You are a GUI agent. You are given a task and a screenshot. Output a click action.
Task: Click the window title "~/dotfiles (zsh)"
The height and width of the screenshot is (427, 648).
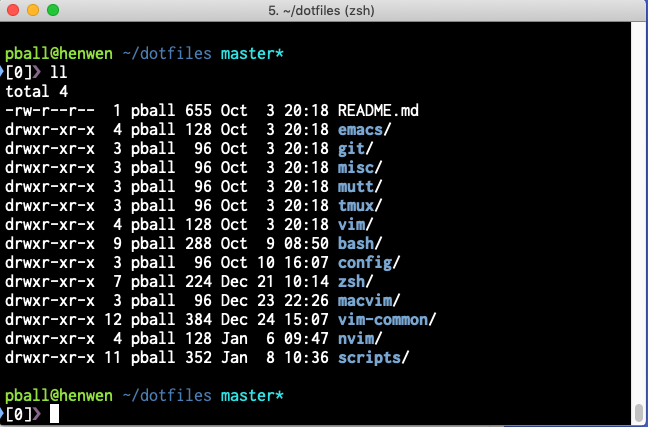(325, 11)
